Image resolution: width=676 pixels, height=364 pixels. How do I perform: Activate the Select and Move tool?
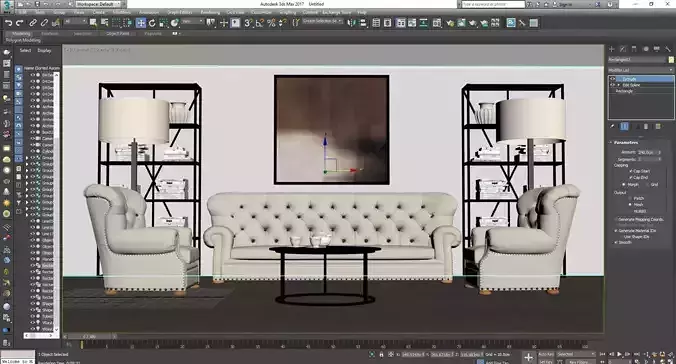point(141,23)
